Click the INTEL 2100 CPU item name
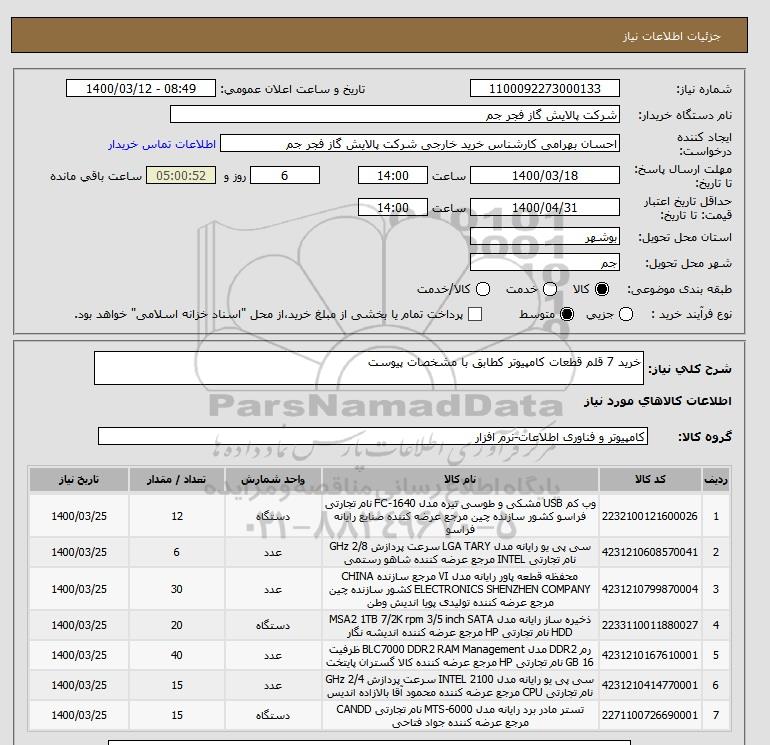 [460, 685]
